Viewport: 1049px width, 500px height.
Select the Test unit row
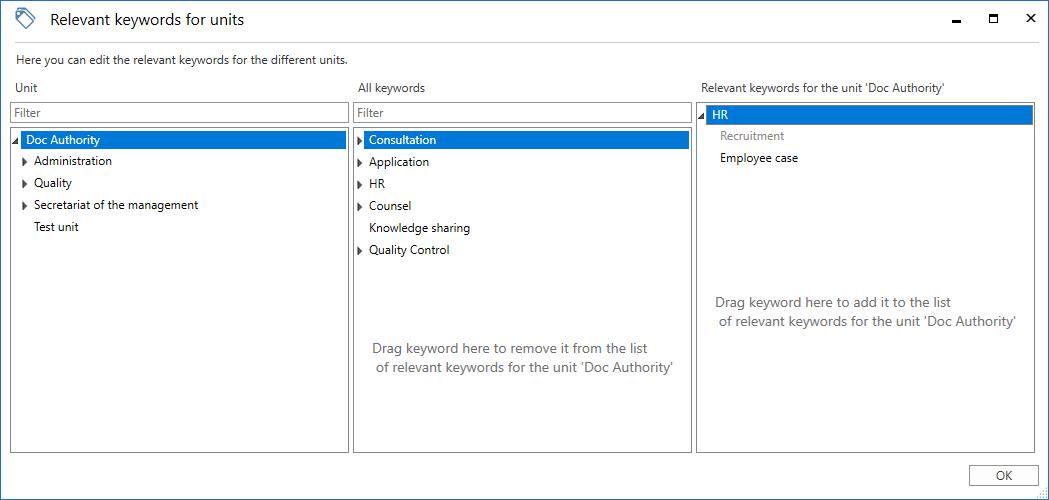click(56, 227)
